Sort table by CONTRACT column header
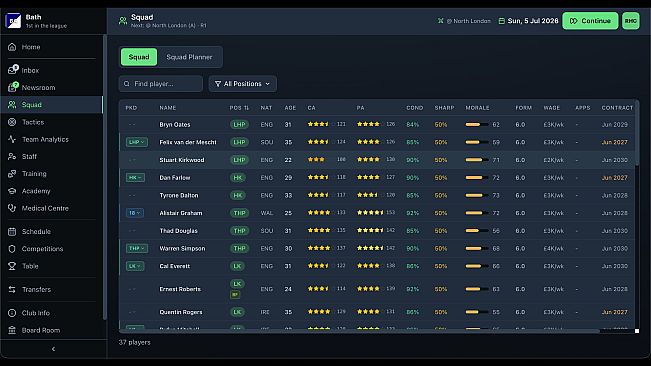651x366 pixels. (617, 108)
